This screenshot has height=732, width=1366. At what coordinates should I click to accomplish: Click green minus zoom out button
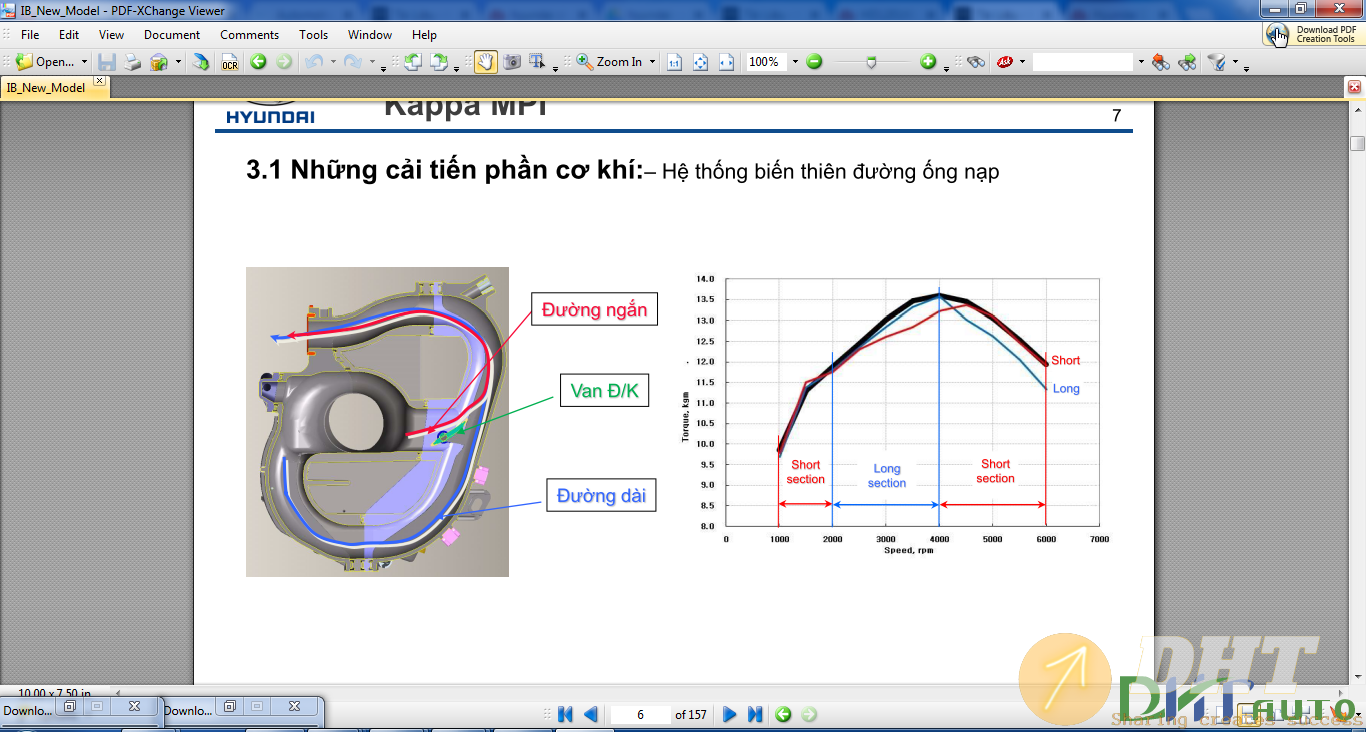coord(814,62)
